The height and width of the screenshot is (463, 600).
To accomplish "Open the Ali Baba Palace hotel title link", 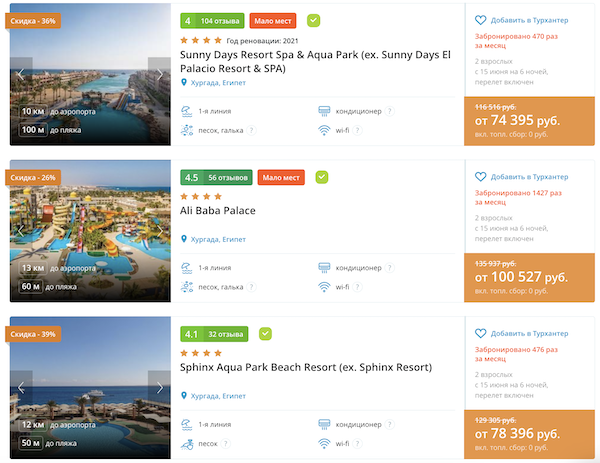I will [218, 211].
